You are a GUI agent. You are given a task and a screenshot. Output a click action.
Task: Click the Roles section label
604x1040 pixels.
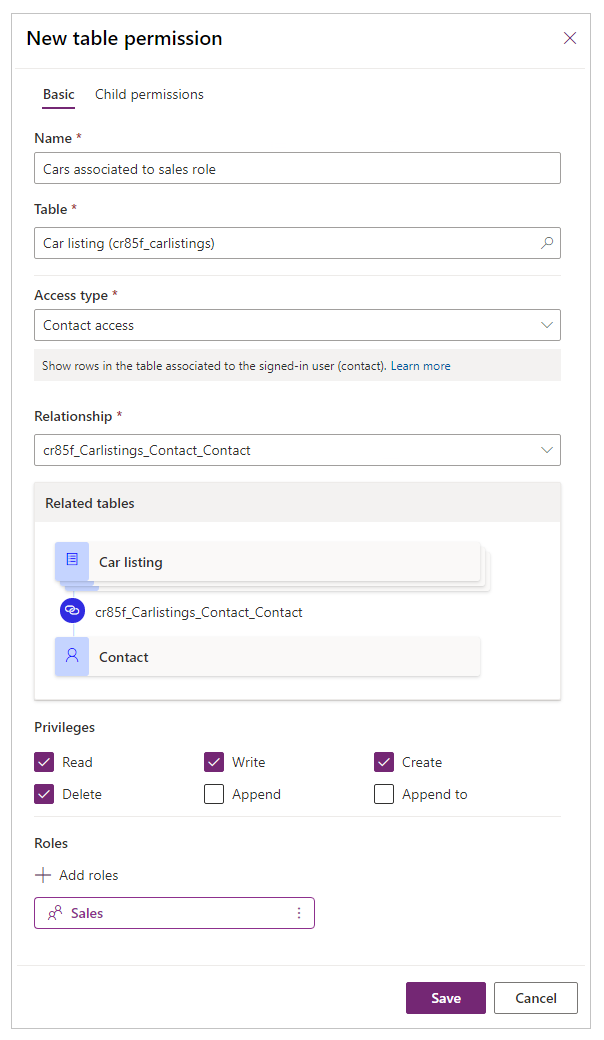(51, 843)
